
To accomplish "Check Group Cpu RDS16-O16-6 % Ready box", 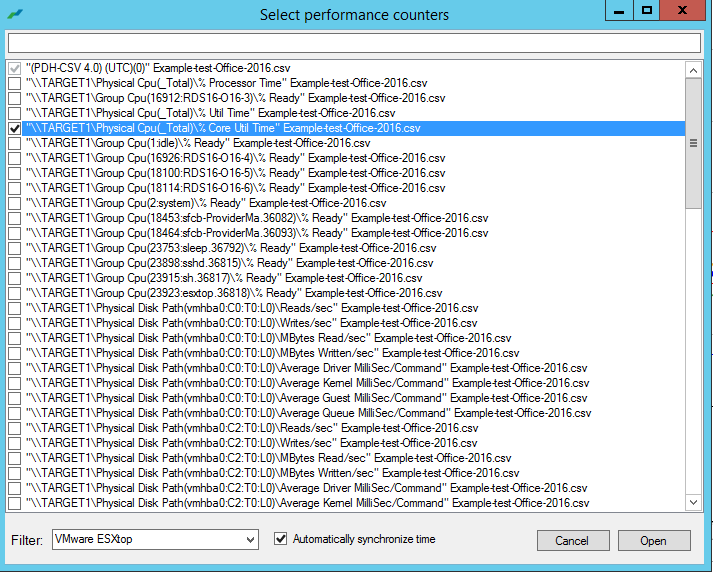I will 15,188.
